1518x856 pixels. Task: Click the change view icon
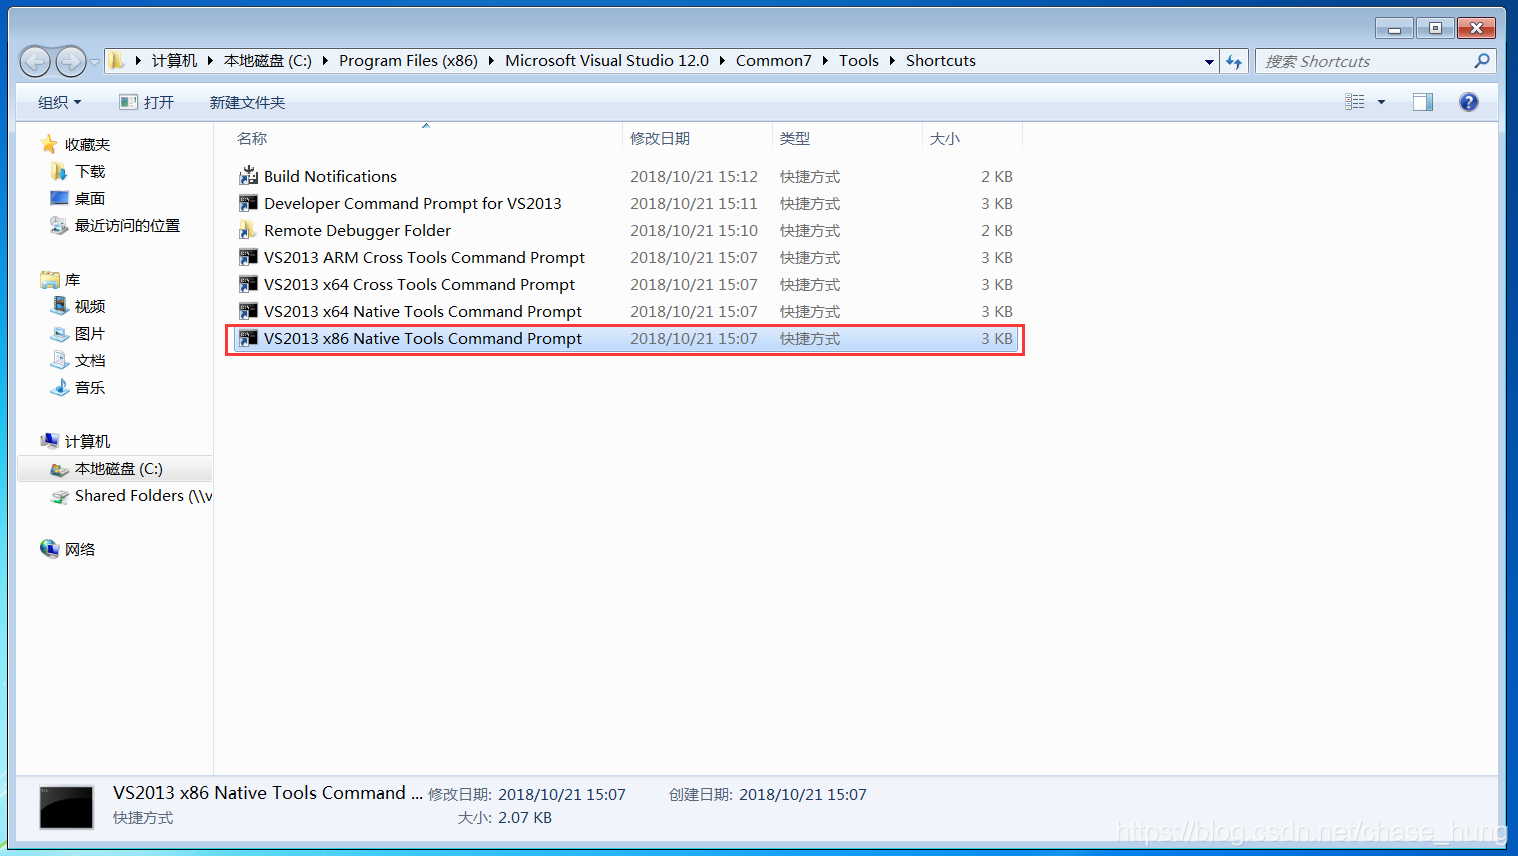(x=1355, y=102)
